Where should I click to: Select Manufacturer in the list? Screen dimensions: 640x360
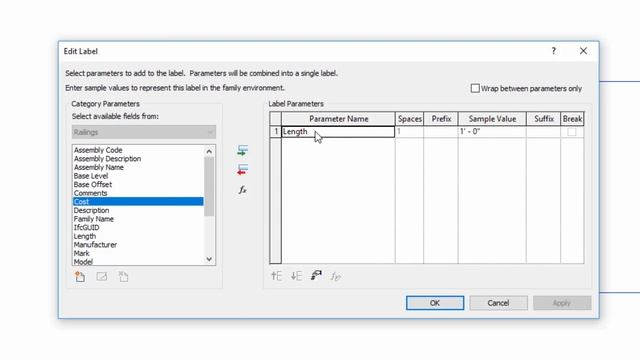95,245
